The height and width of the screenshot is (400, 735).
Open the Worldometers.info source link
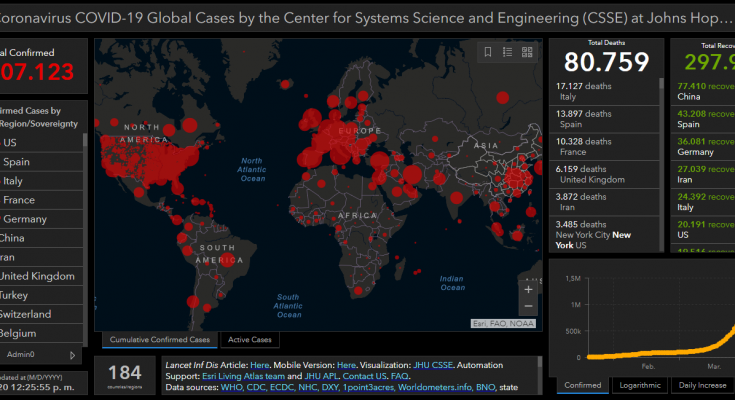435,387
